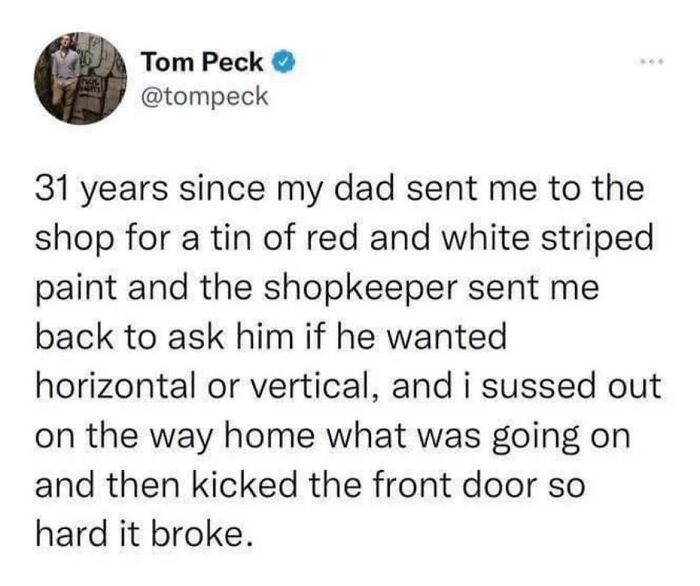Click the word 'paint' in the tweet
The image size is (700, 586).
78,290
